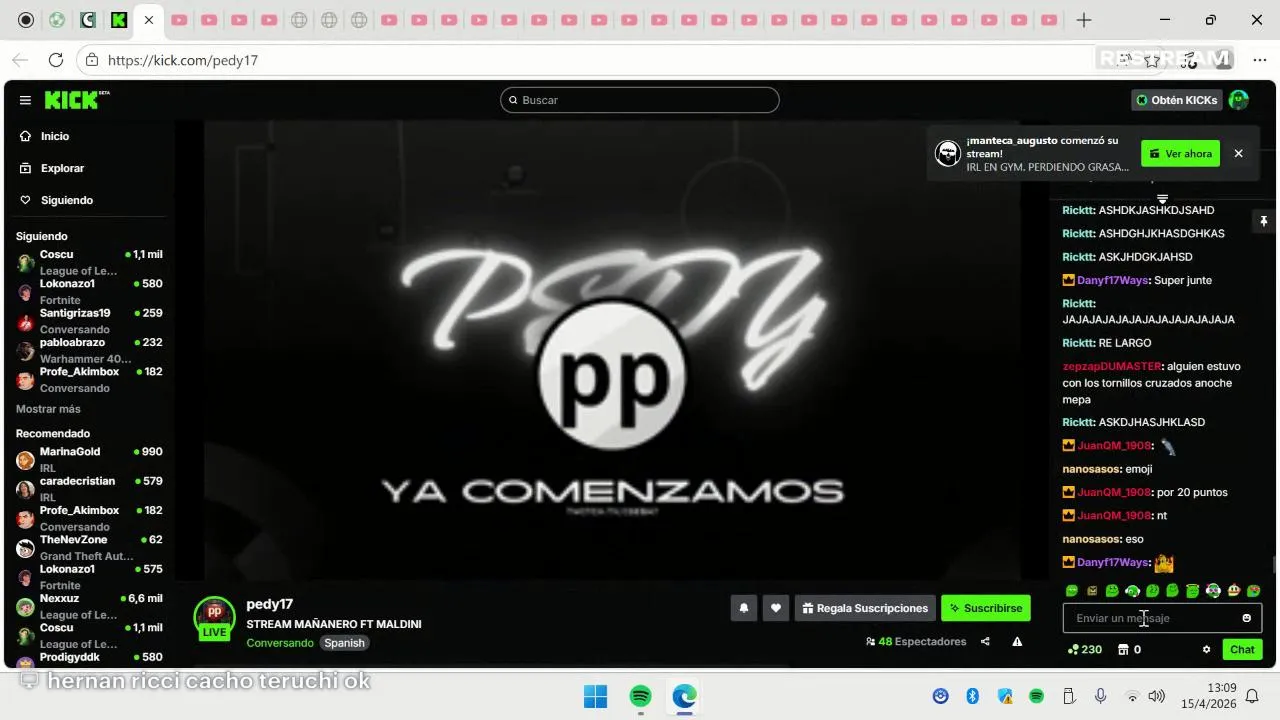Open Santigrizas19 channel in Siguiendo
Screen dimensions: 1280x720
coord(89,320)
